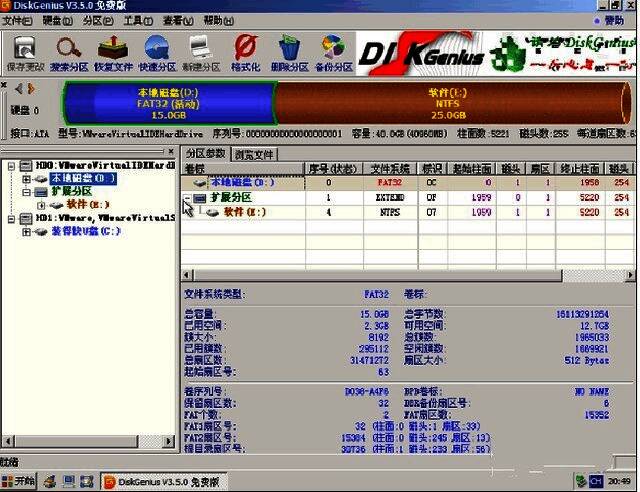Select HD1:VMware disk in the tree
This screenshot has height=492, width=640.
click(x=105, y=218)
